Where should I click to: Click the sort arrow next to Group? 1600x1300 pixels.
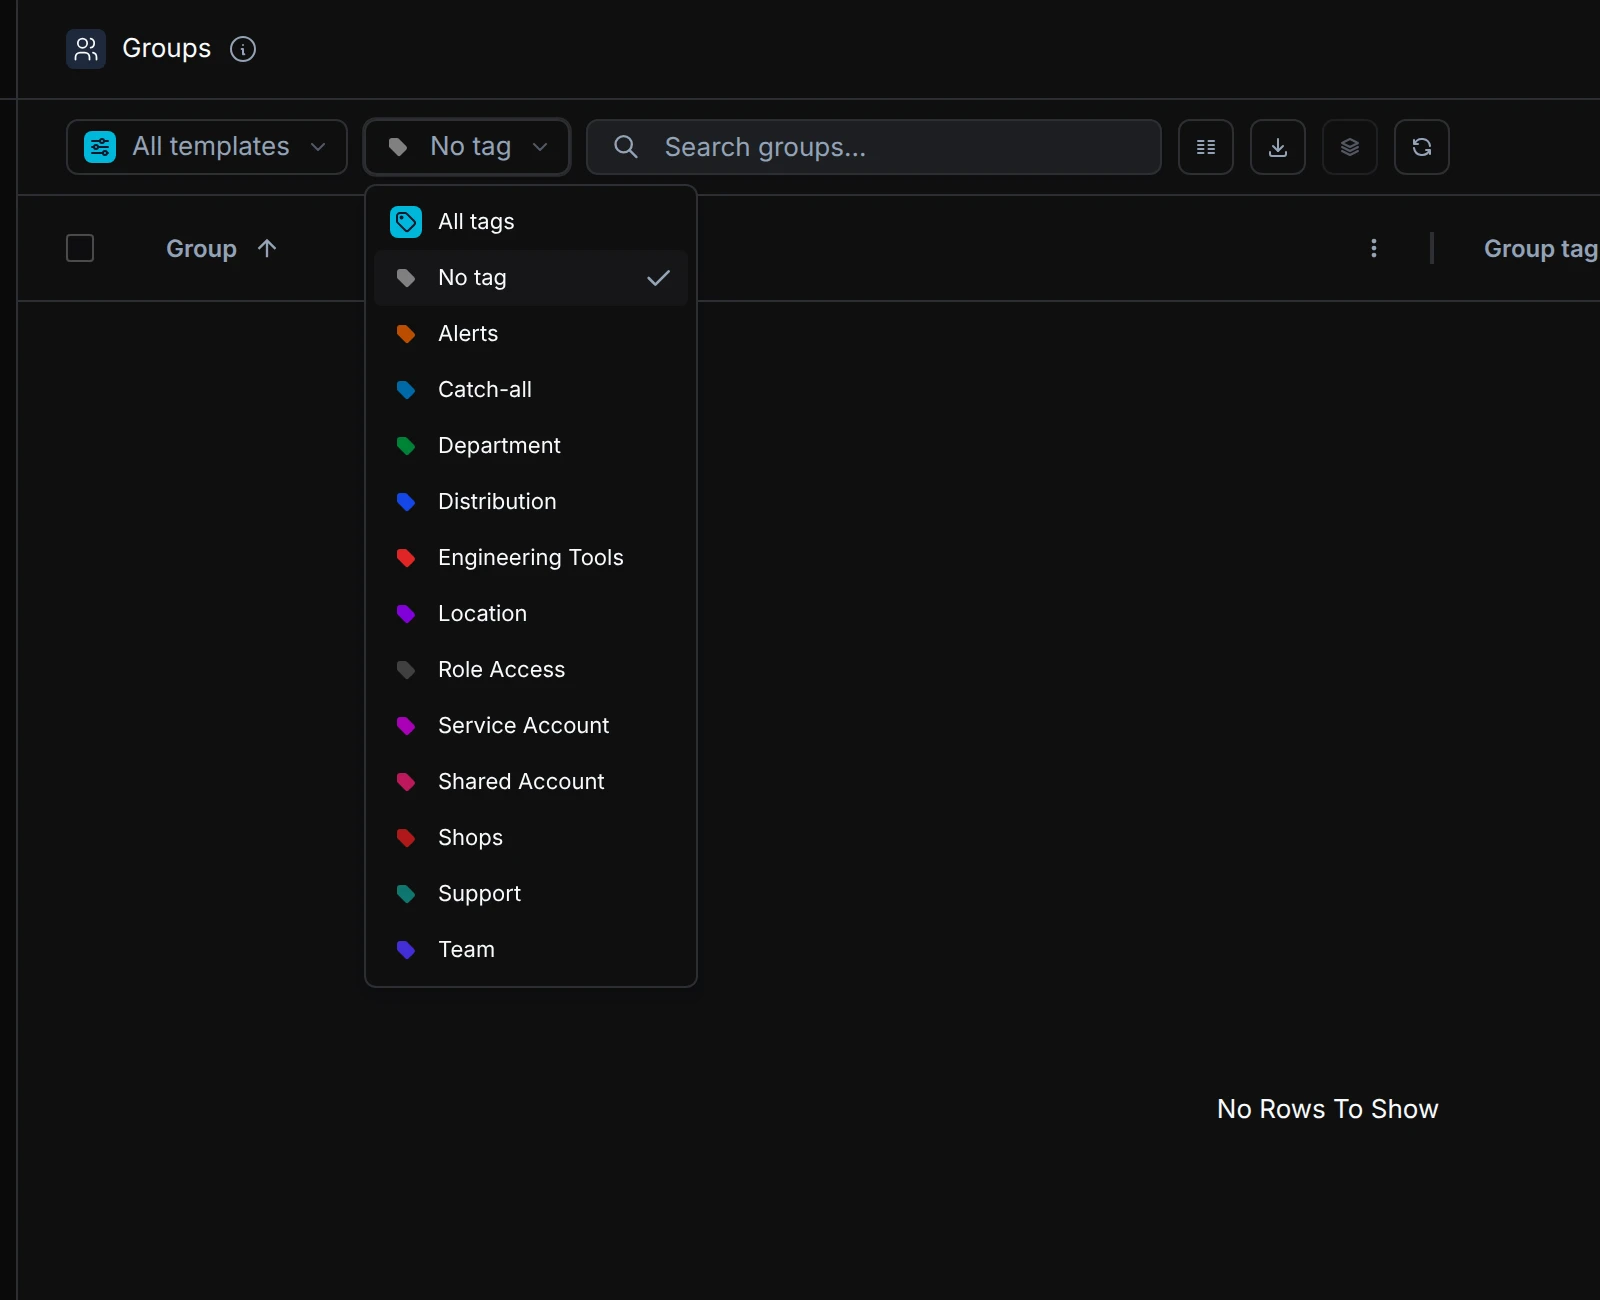pyautogui.click(x=267, y=248)
